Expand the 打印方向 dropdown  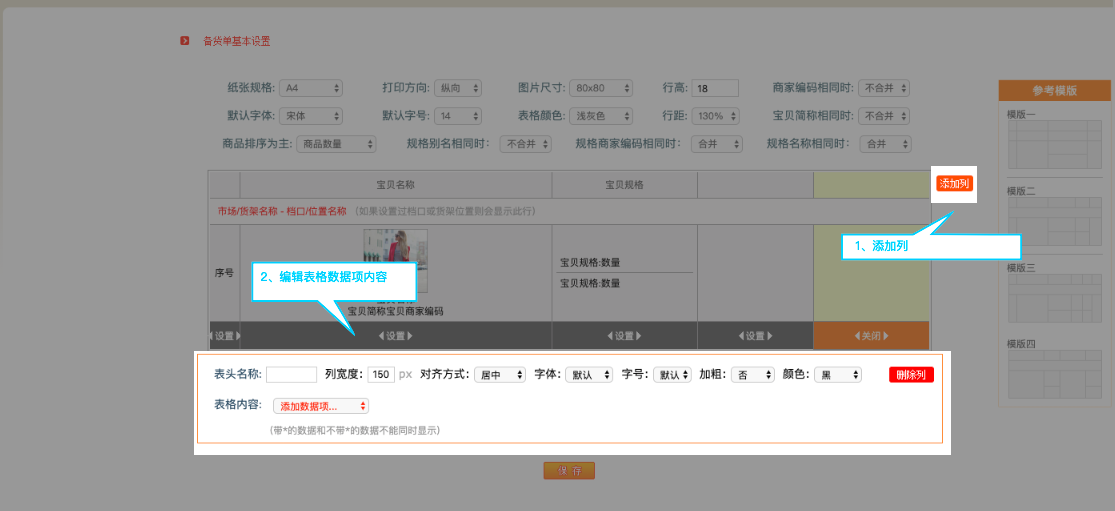[460, 88]
